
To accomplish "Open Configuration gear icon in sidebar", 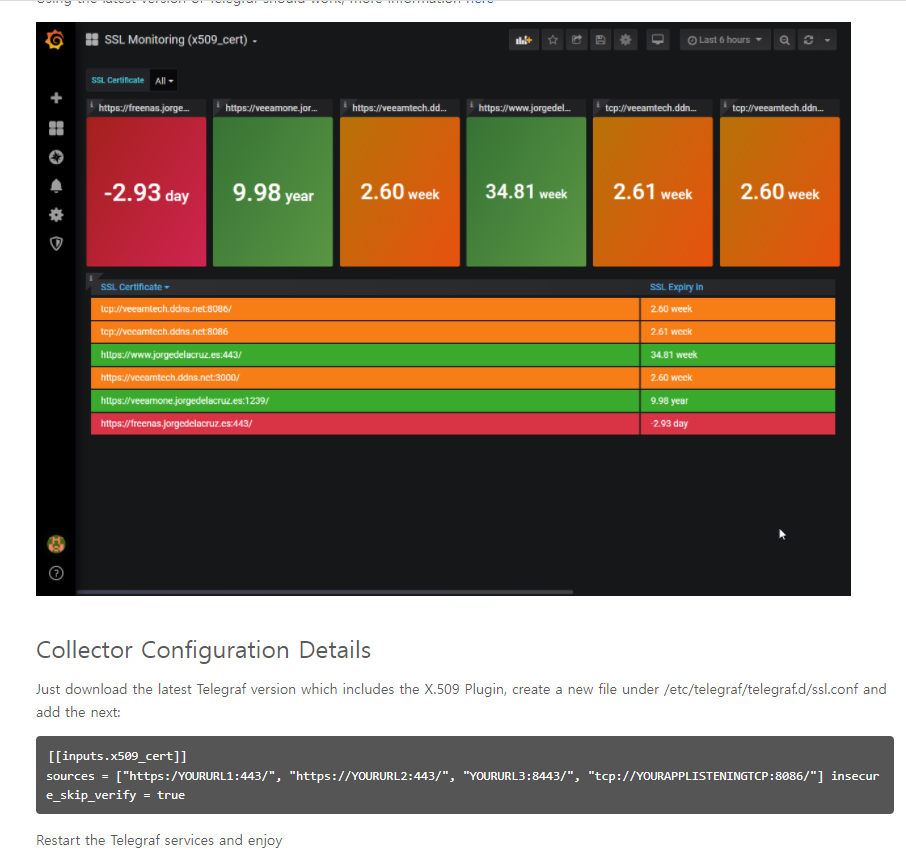I will point(56,215).
